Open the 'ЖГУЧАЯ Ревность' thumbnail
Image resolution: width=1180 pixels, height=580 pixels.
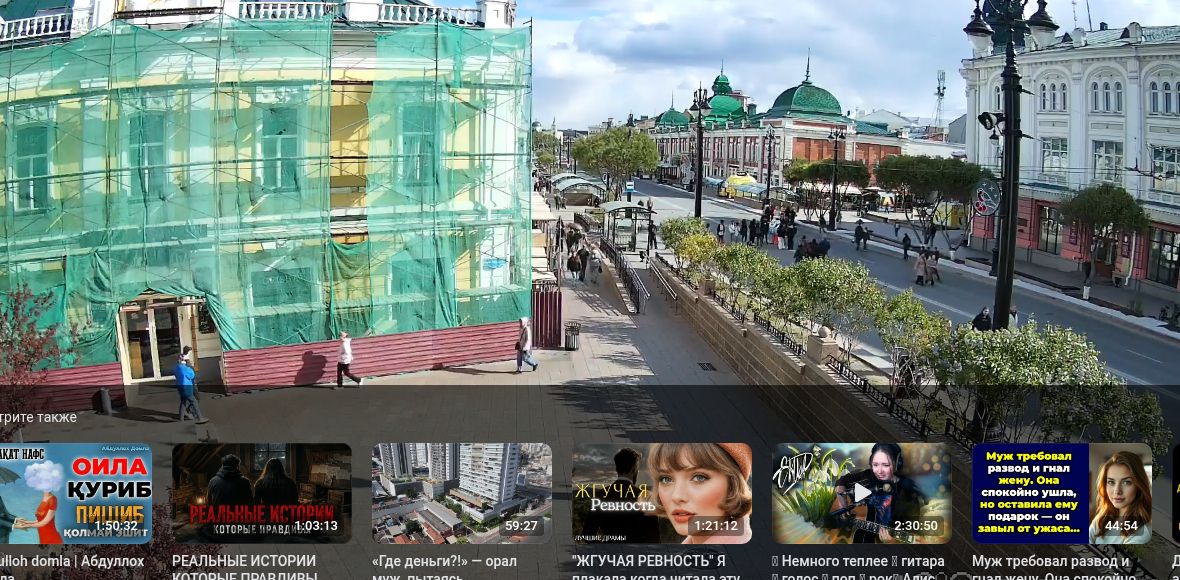661,493
